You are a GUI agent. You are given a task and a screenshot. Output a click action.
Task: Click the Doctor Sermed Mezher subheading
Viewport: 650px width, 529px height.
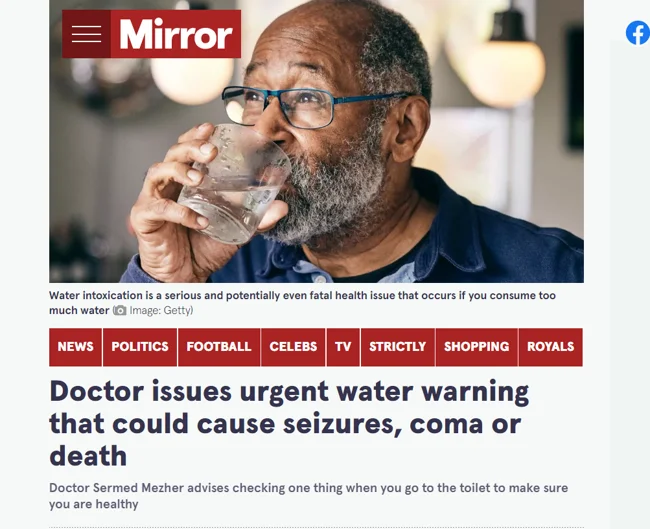point(308,496)
